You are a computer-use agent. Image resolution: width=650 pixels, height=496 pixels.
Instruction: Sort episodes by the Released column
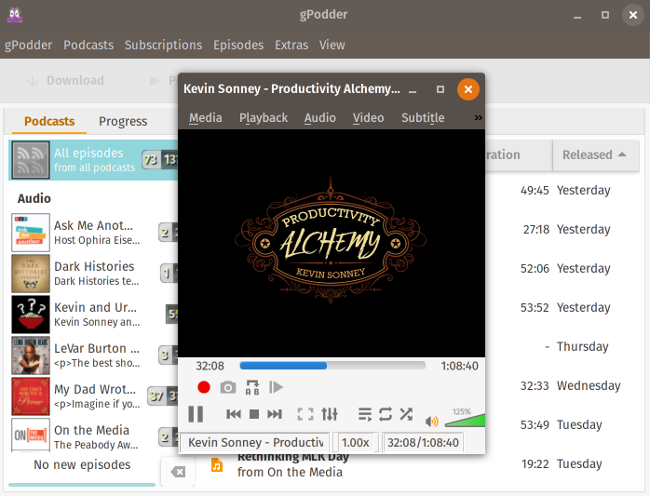(x=594, y=155)
